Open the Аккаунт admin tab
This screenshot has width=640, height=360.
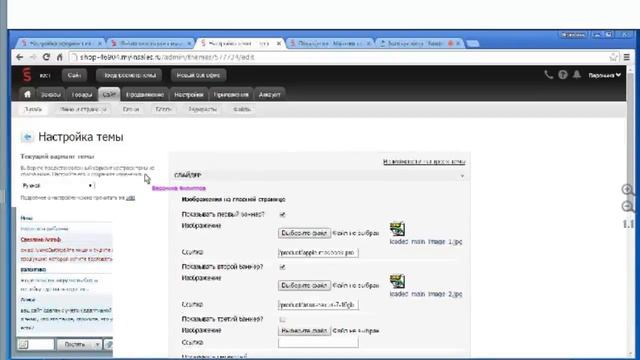269,95
